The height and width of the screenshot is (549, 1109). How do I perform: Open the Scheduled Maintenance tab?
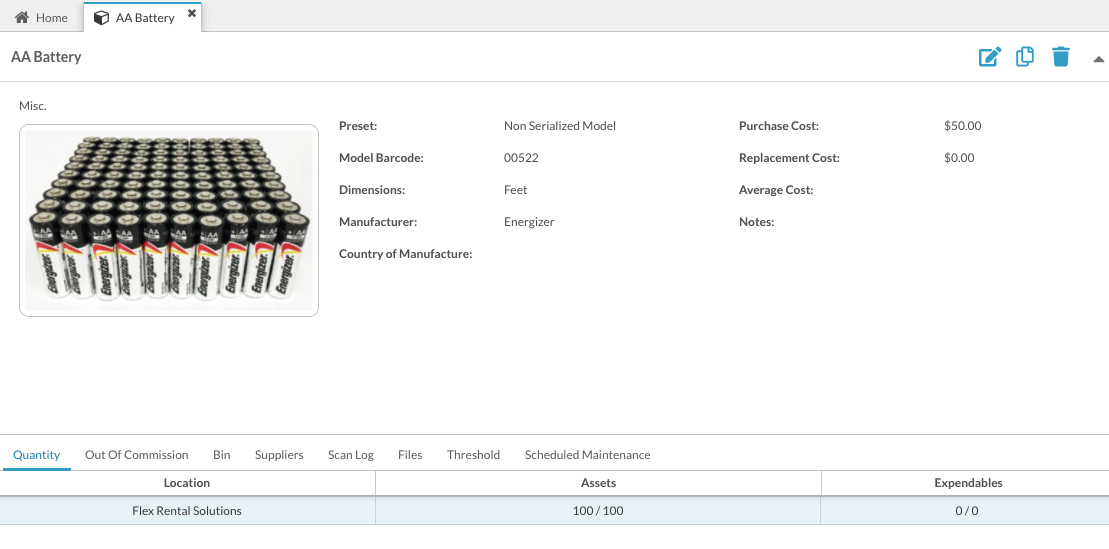click(x=587, y=455)
